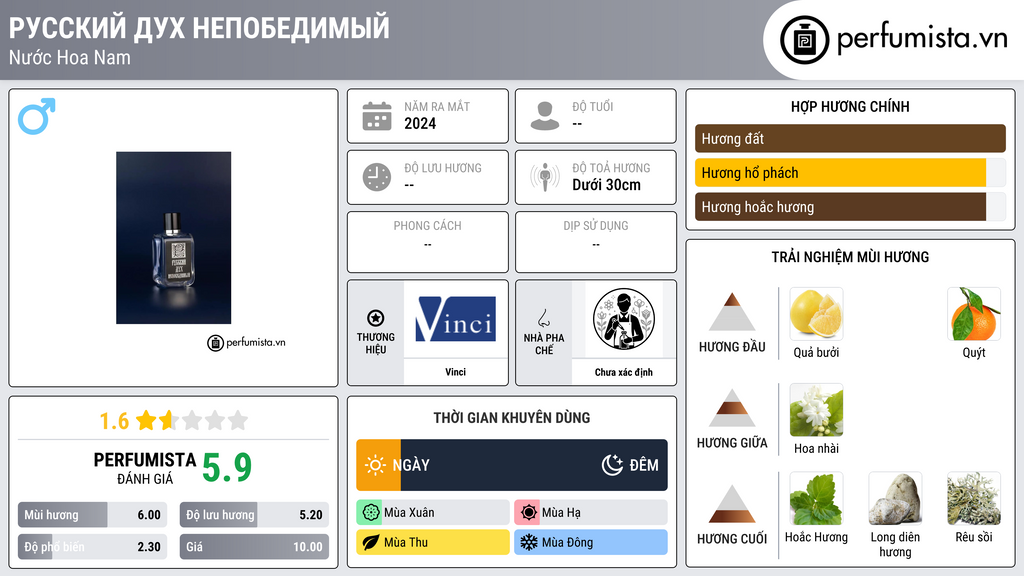Click the perfume bottle product photo
This screenshot has height=576, width=1024.
[174, 238]
